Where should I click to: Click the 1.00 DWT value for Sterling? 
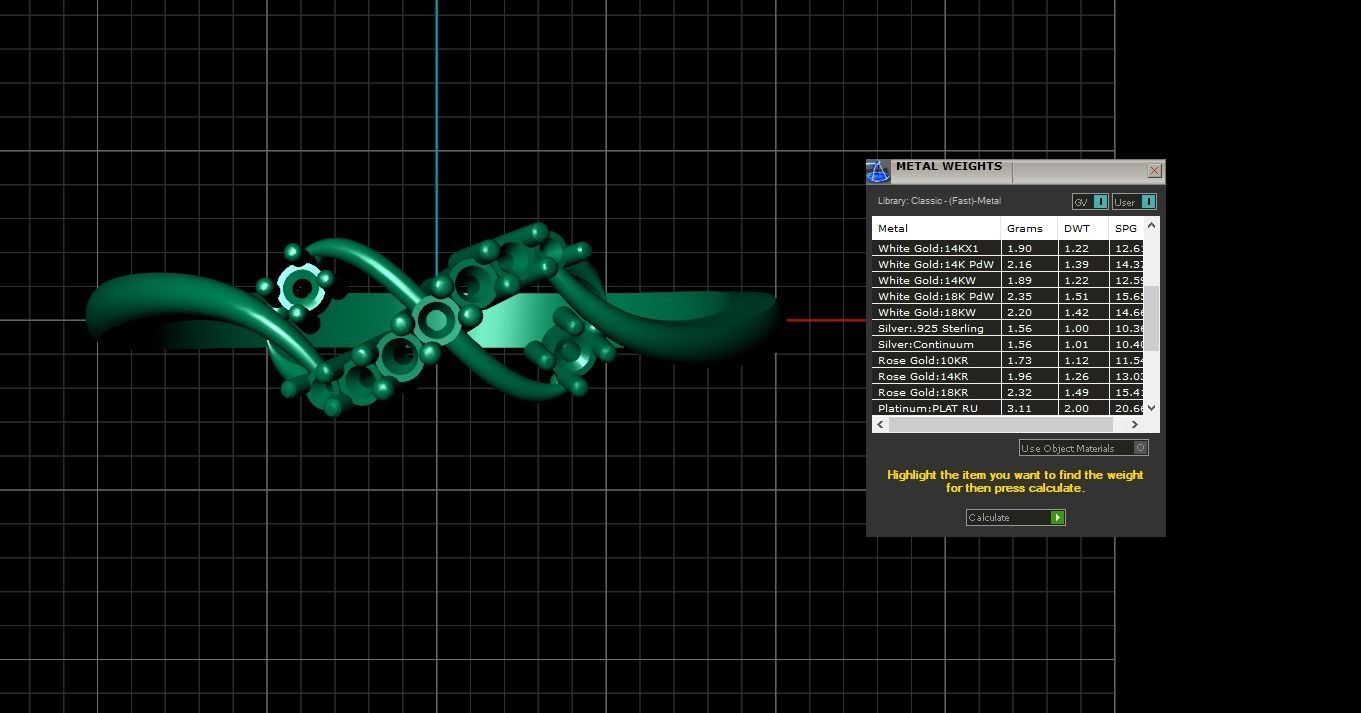click(x=1076, y=328)
